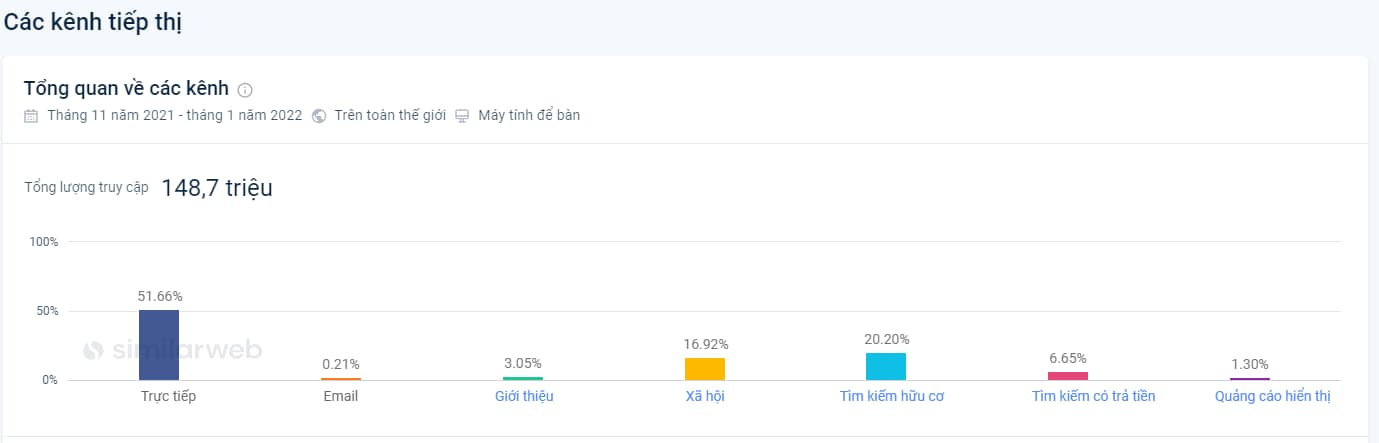This screenshot has height=443, width=1379.
Task: Open the Giới thiệu channel link
Action: [524, 396]
